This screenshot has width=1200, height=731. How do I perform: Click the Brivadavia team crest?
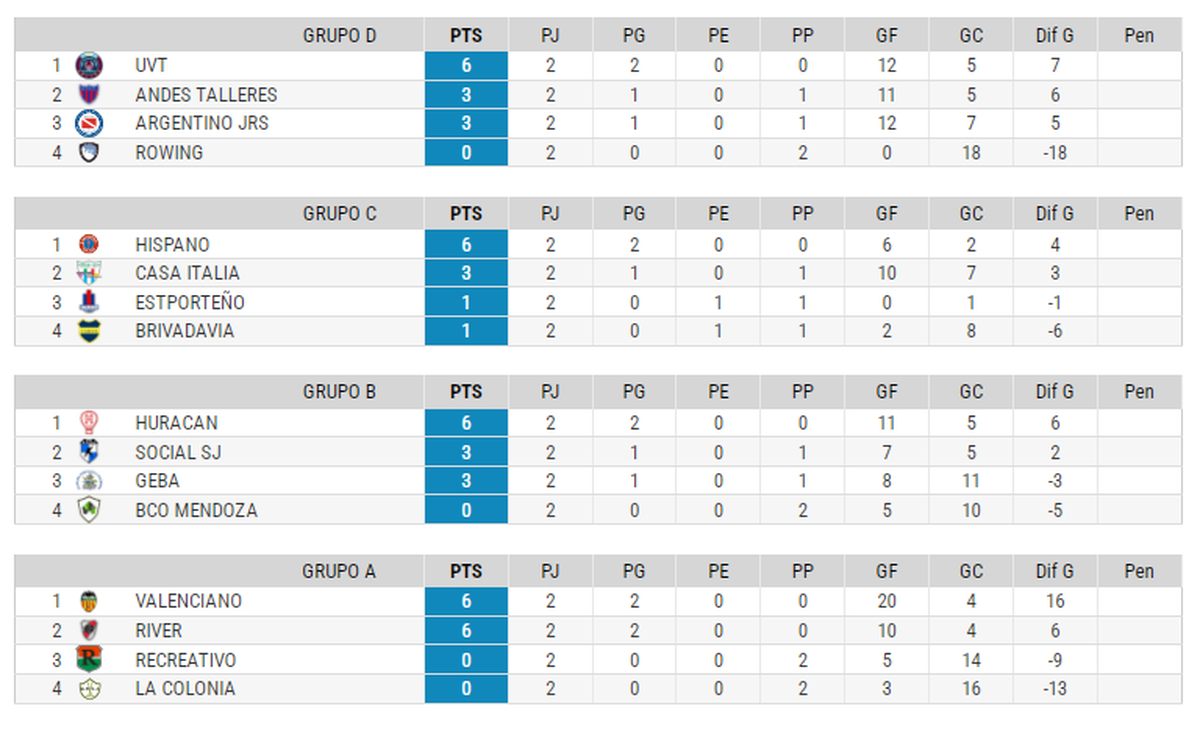(x=89, y=331)
